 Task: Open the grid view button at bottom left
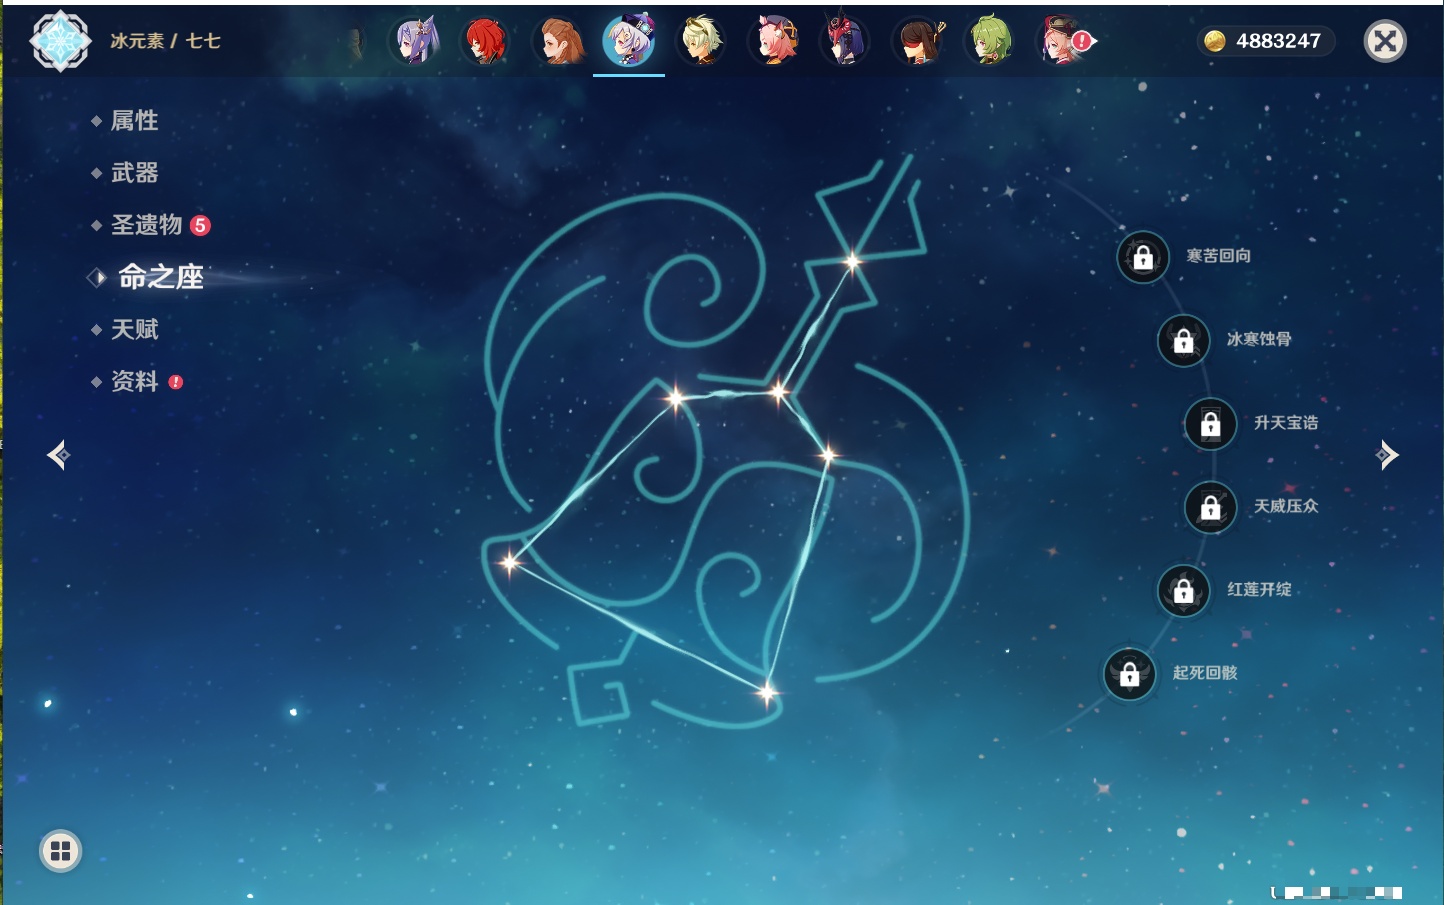click(x=60, y=851)
